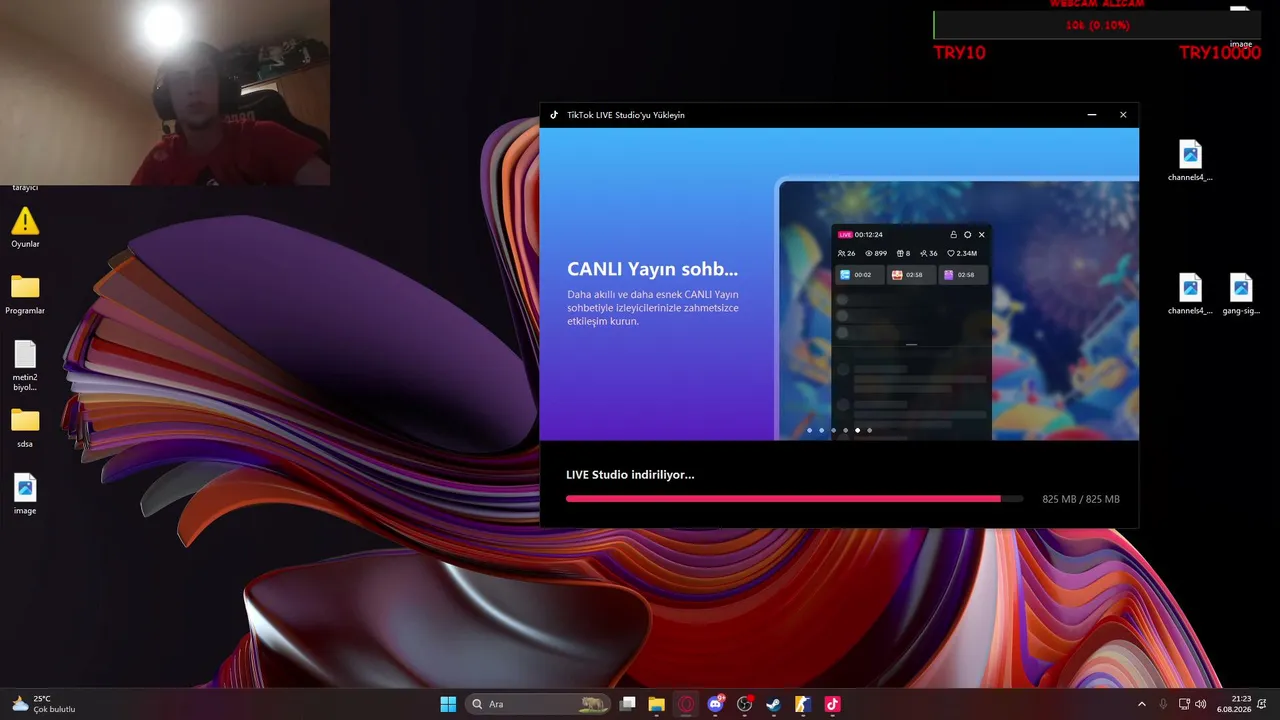Switch to Opera GX browser on taskbar
This screenshot has height=720, width=1280.
pyautogui.click(x=686, y=704)
